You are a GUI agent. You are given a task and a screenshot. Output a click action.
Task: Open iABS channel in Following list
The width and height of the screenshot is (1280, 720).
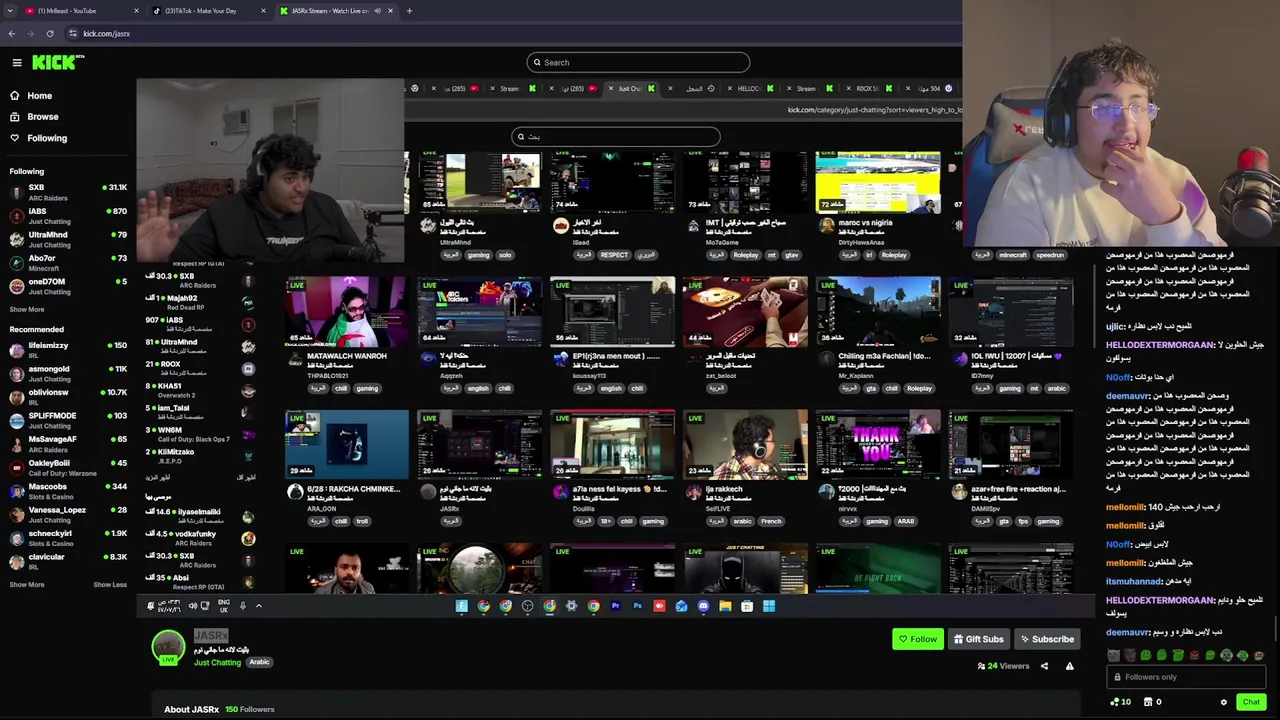click(68, 216)
